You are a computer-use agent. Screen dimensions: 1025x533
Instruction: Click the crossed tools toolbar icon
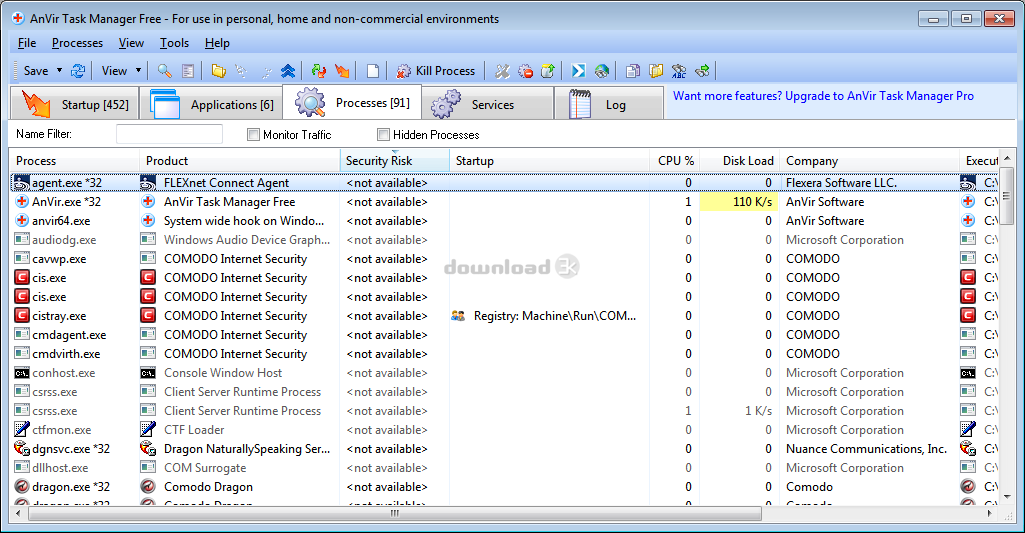[502, 71]
